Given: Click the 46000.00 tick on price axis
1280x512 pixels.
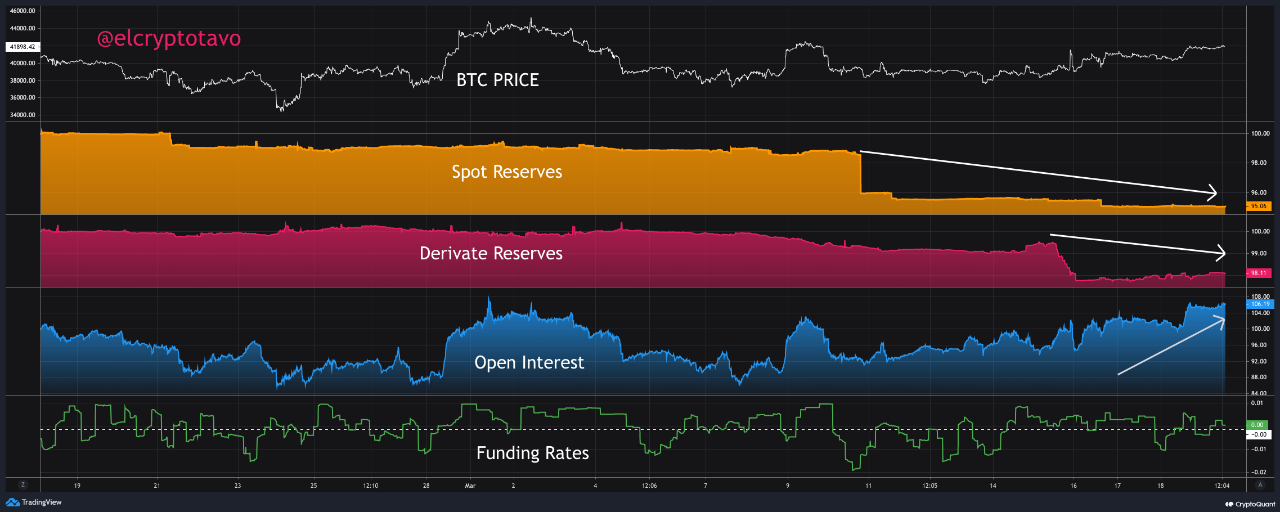Looking at the screenshot, I should [x=20, y=9].
